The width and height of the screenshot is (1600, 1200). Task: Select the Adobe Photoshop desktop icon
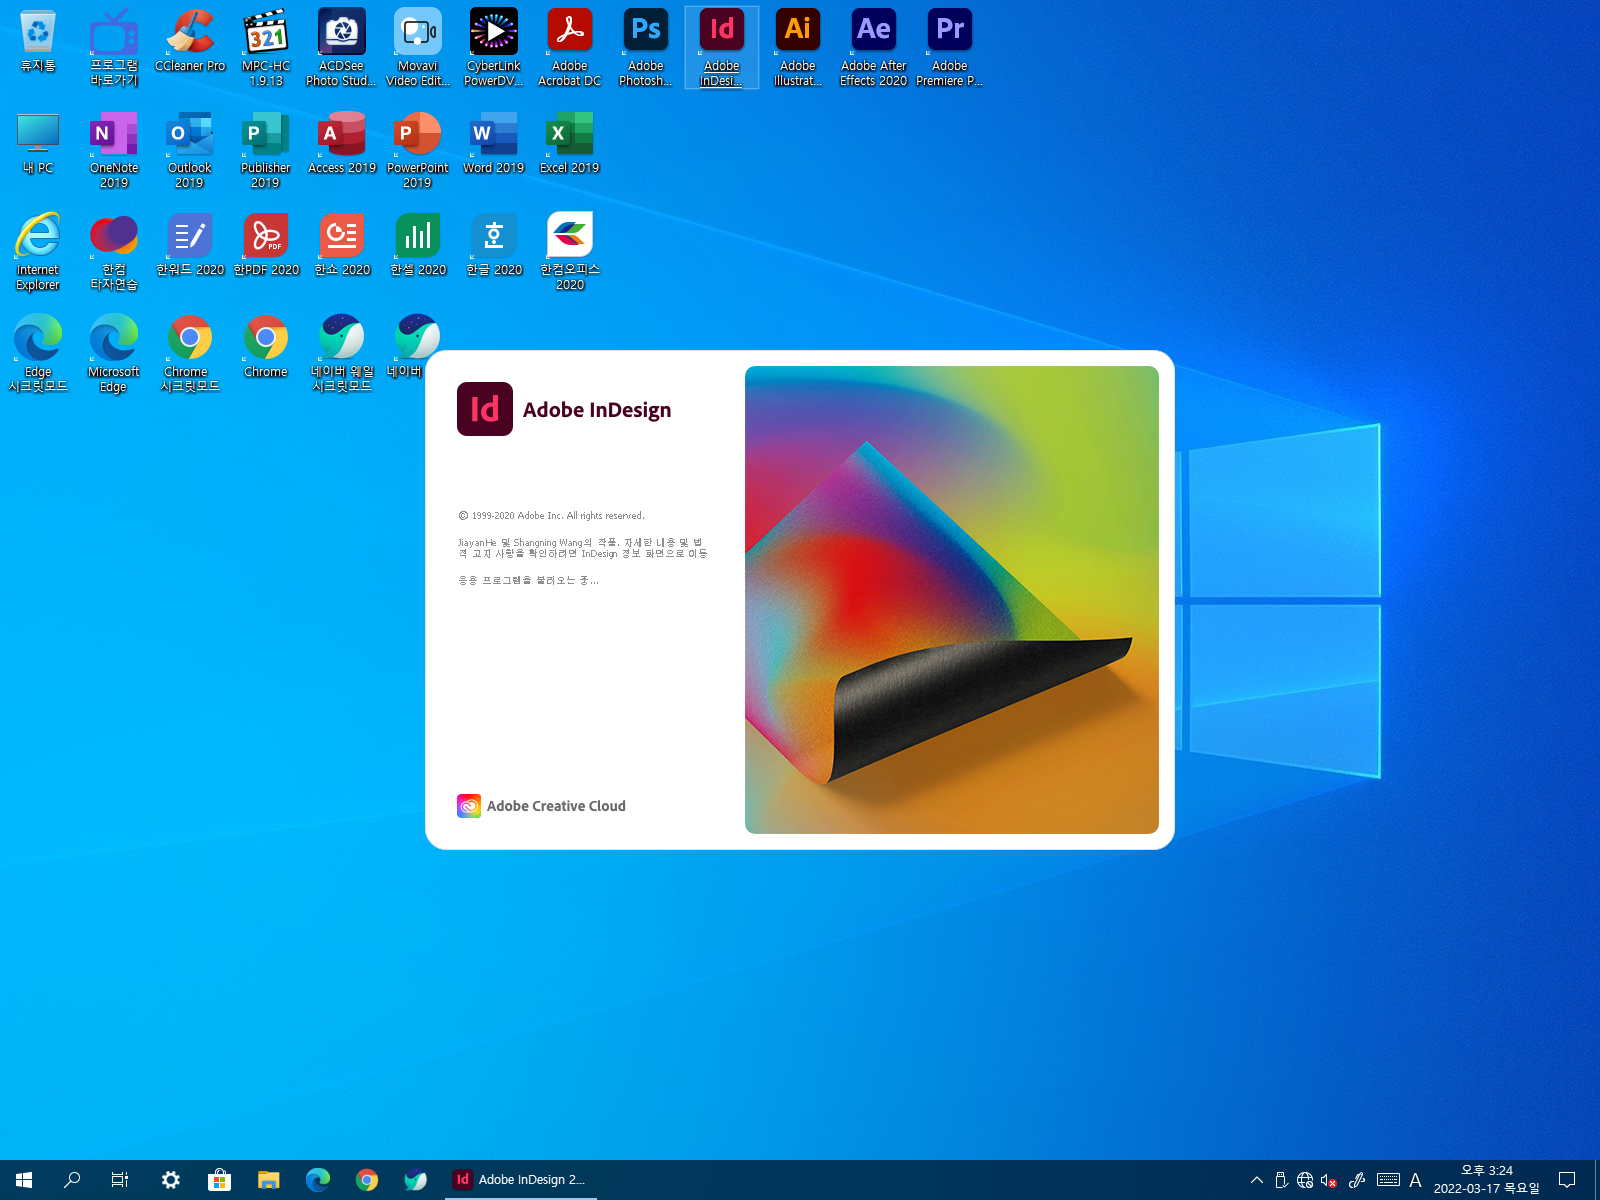point(646,48)
